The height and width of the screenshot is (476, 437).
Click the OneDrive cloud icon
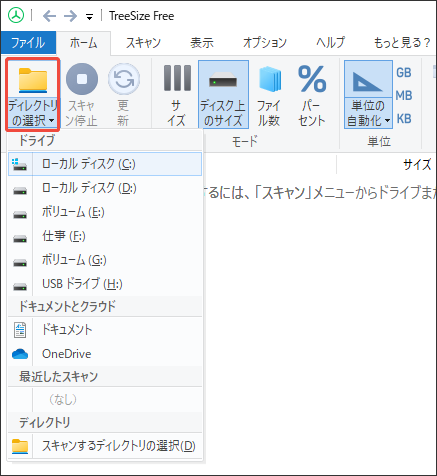pyautogui.click(x=20, y=354)
